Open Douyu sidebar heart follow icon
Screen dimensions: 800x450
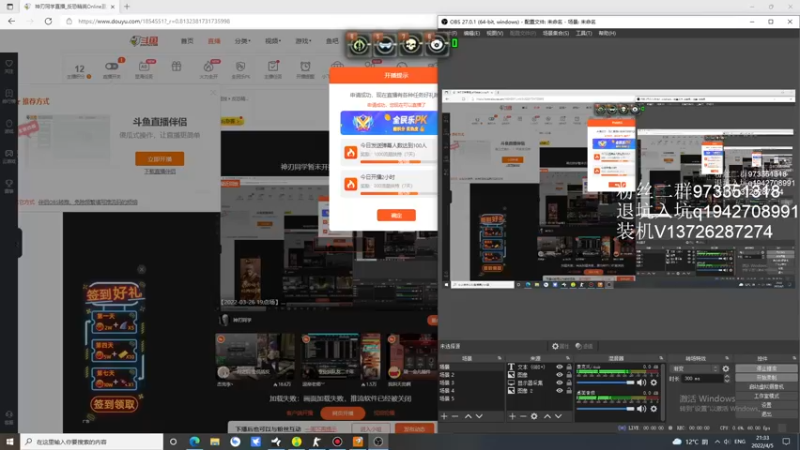[9, 66]
